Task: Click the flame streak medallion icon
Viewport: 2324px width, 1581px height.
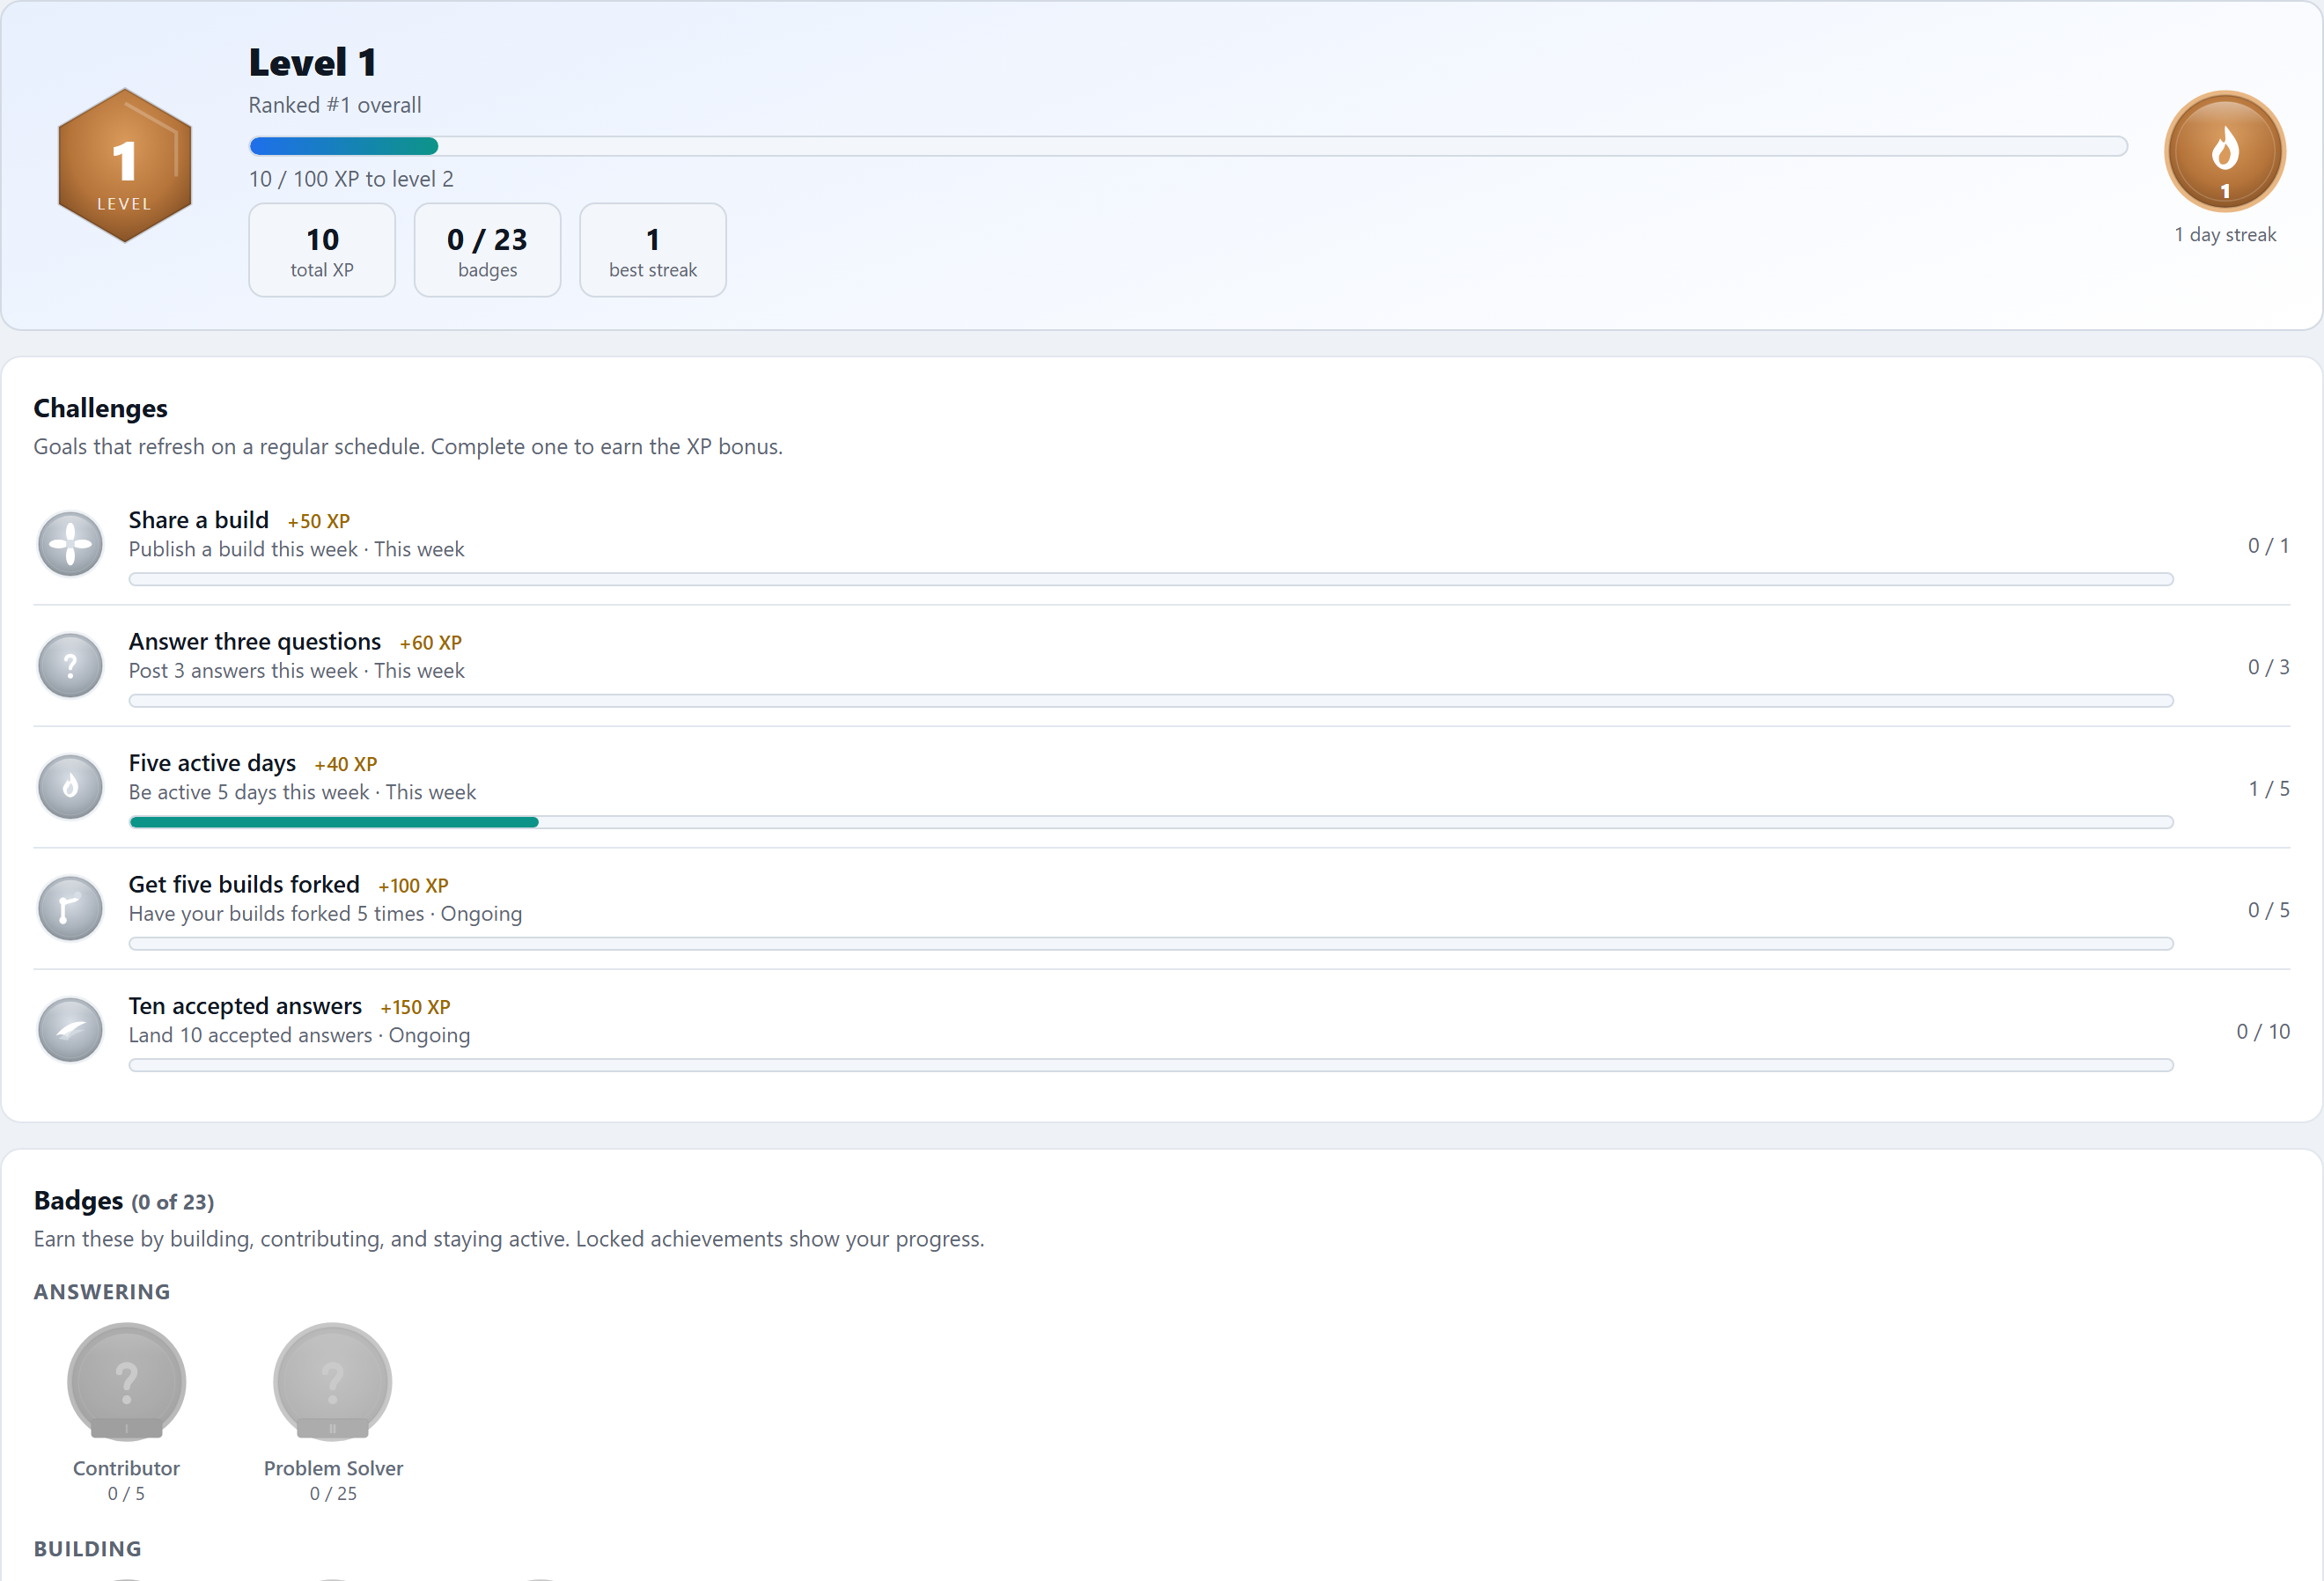Action: [2224, 151]
